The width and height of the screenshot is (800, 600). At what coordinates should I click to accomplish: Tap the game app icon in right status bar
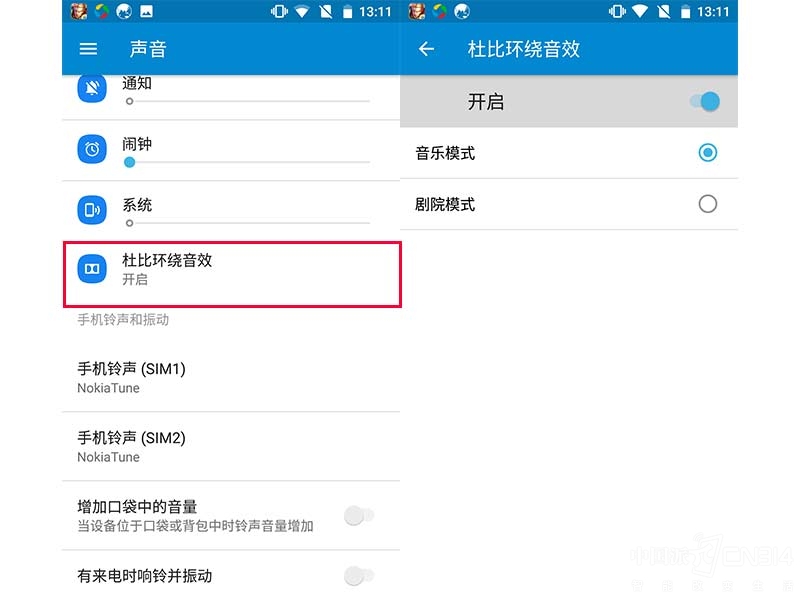coord(417,11)
